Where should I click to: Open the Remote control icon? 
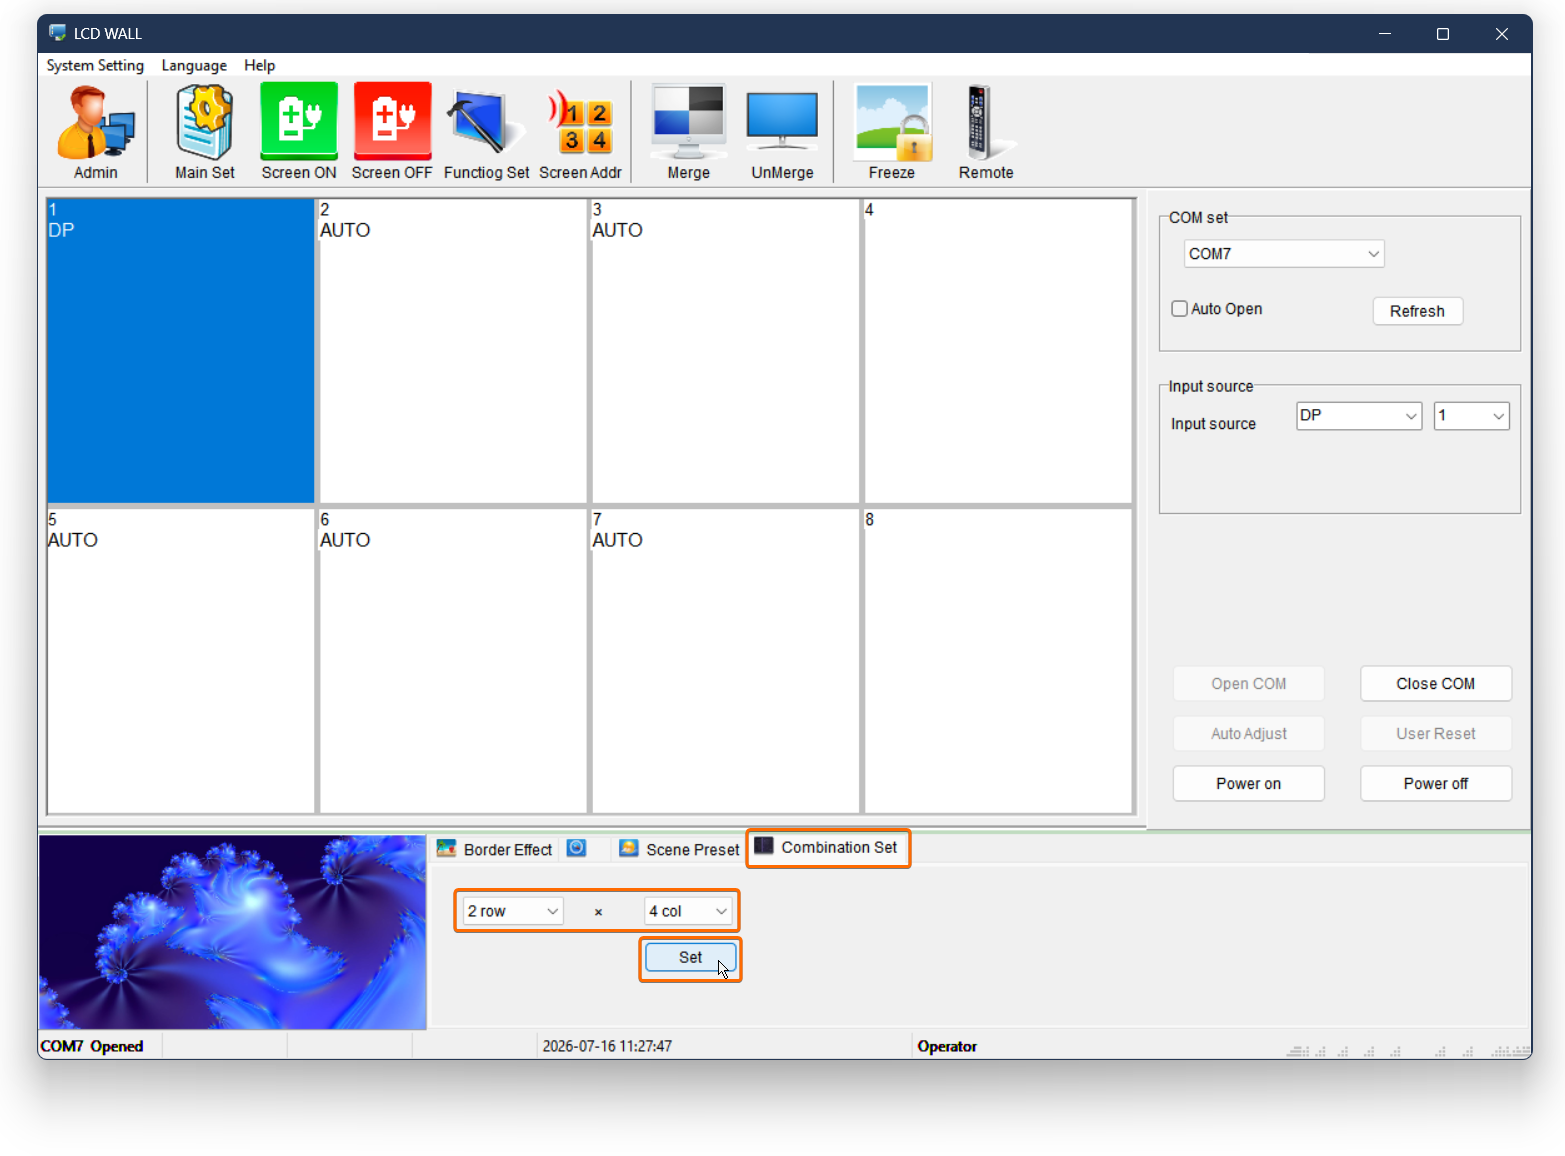click(985, 132)
